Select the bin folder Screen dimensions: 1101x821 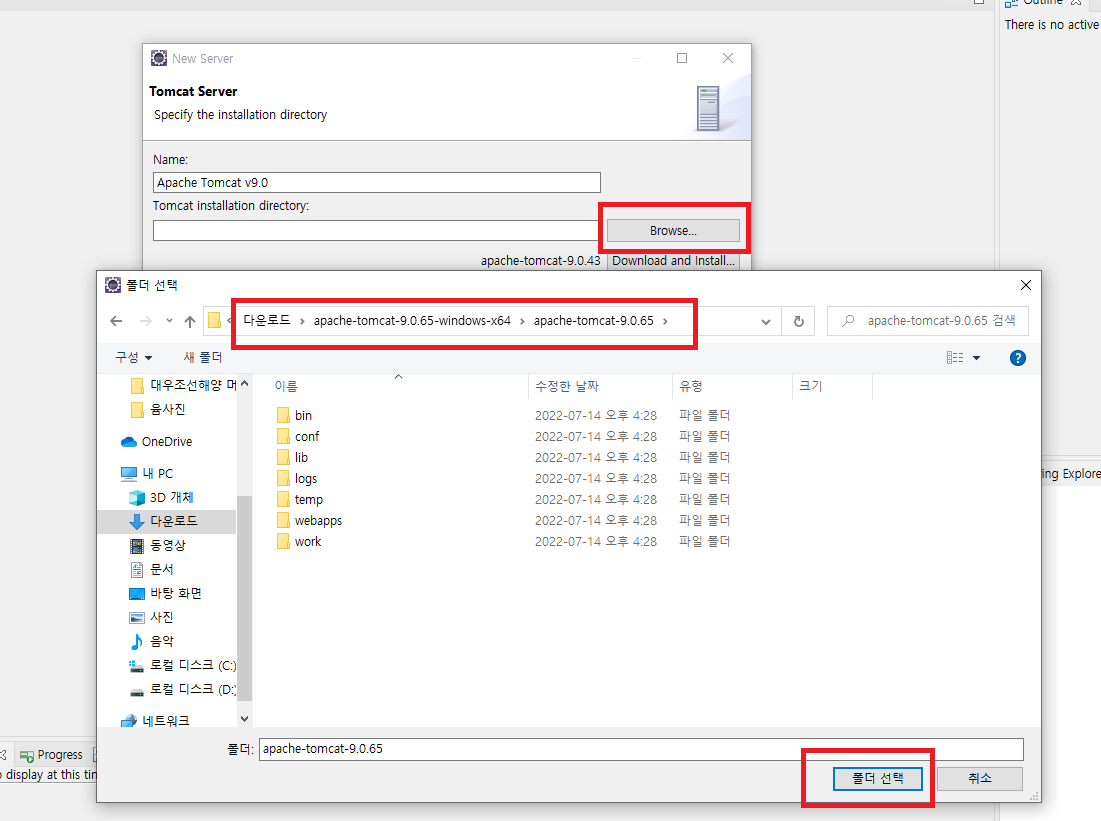click(303, 415)
